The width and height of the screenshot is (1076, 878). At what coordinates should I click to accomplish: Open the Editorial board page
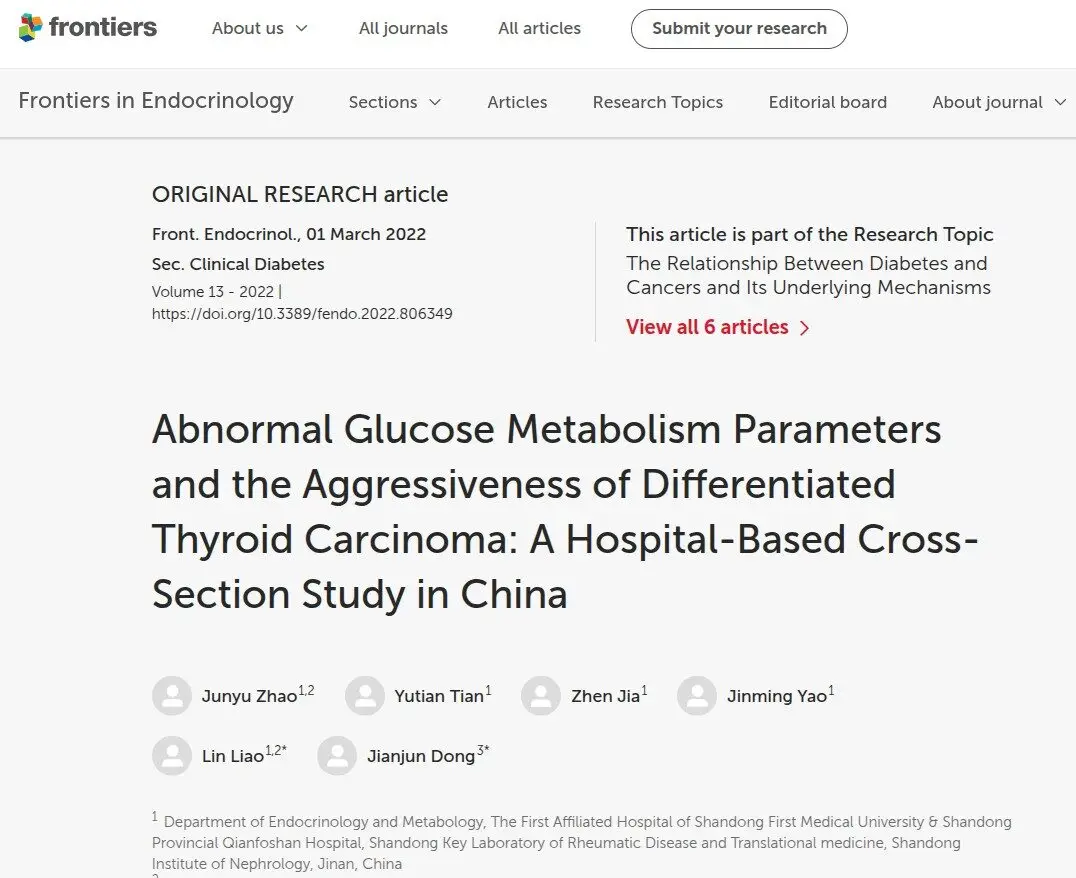pyautogui.click(x=828, y=102)
